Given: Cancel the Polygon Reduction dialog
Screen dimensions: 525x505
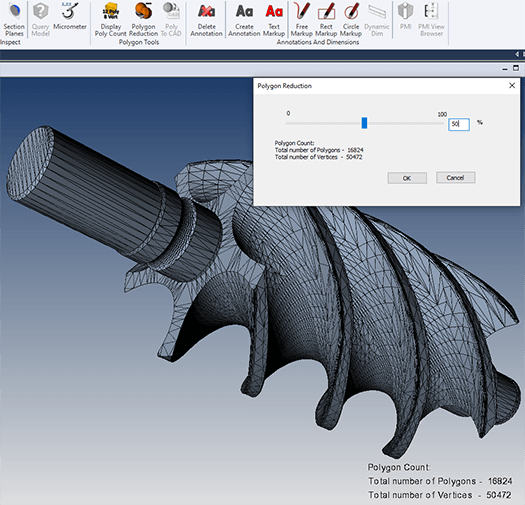Looking at the screenshot, I should click(x=456, y=178).
